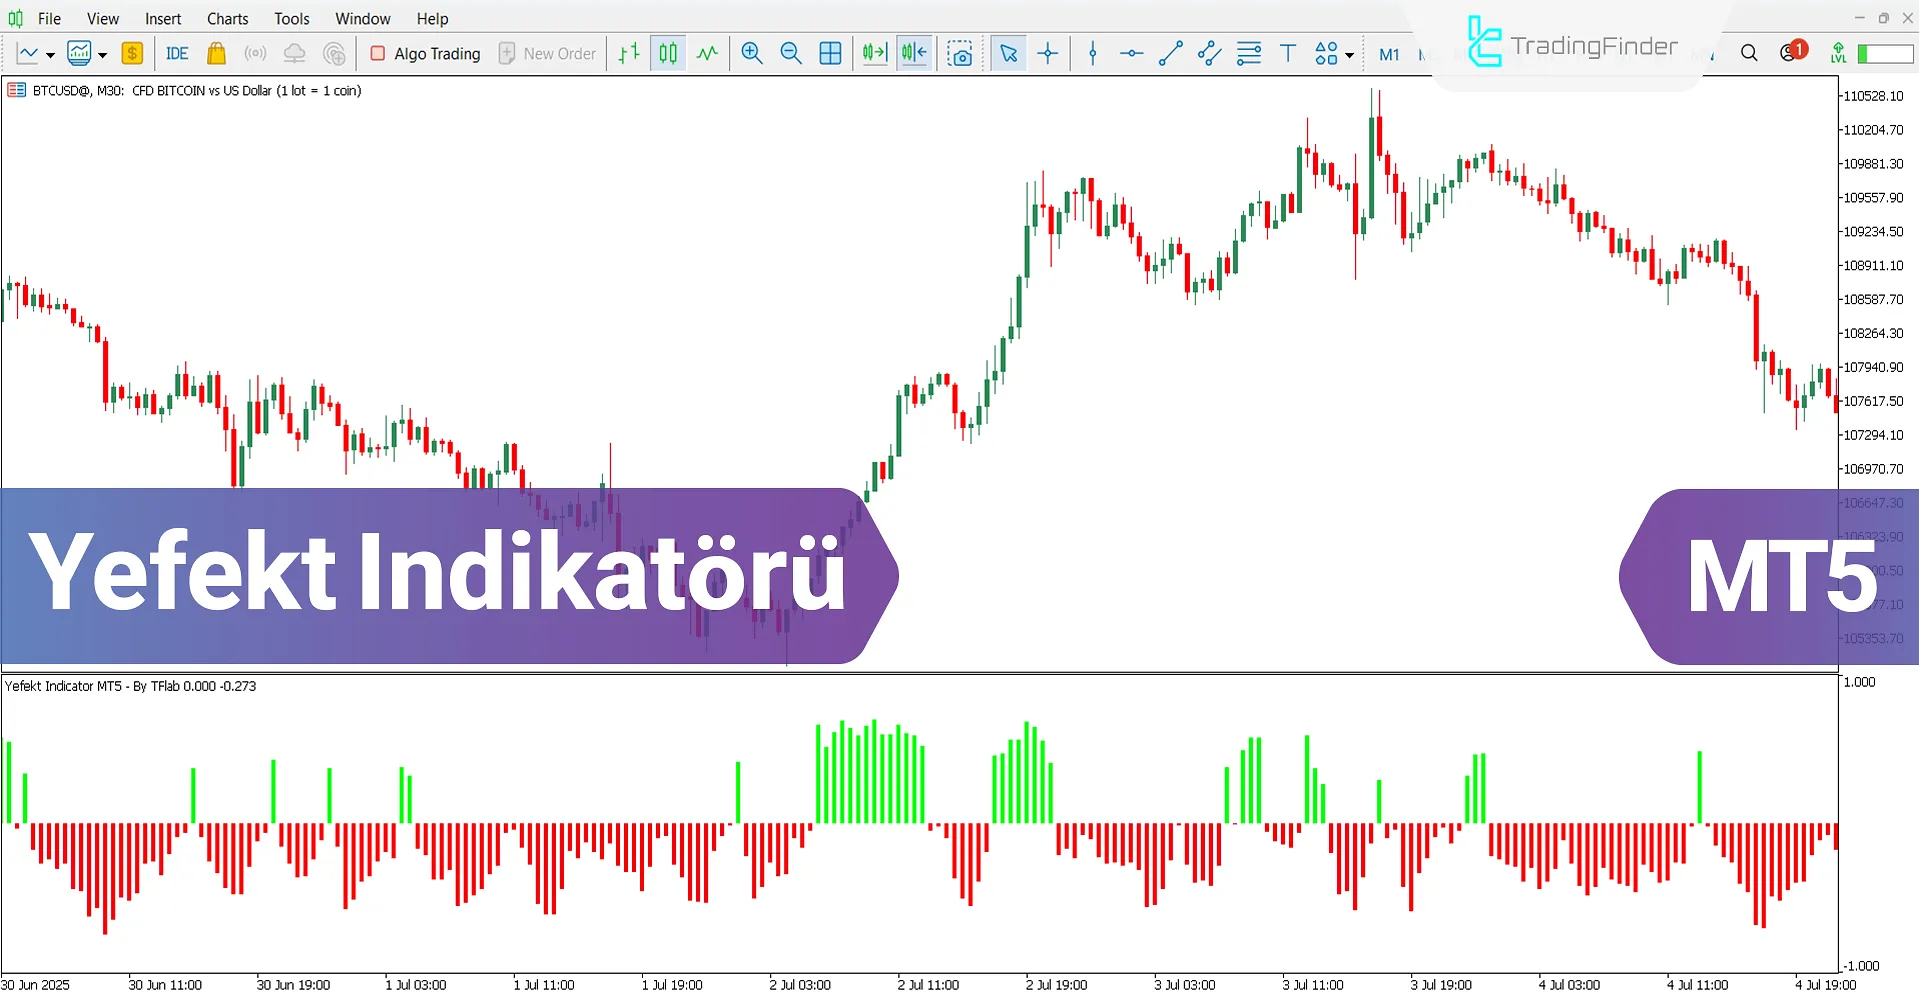Screen dimensions: 1919x996
Task: Open the search field
Action: 1750,52
